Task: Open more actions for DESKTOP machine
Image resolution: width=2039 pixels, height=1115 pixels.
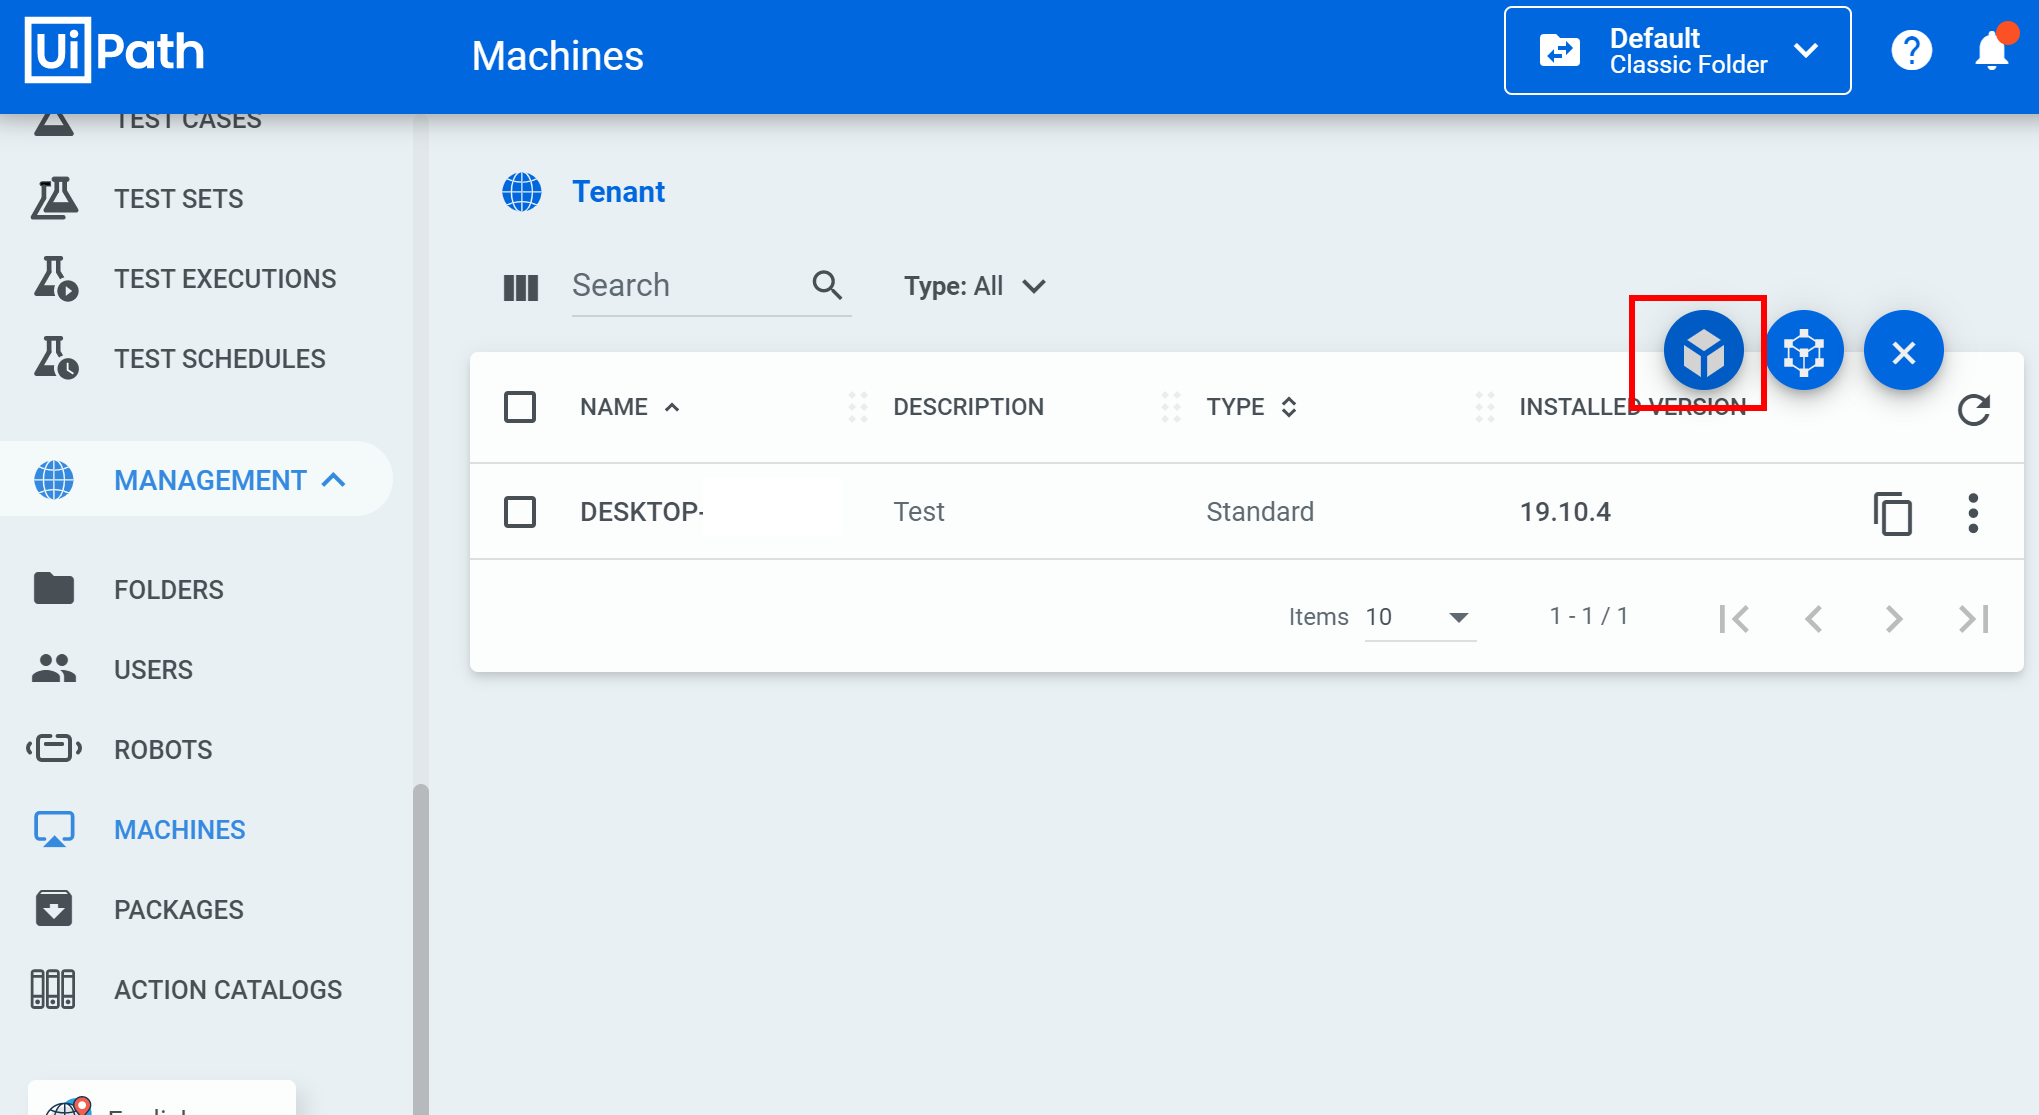Action: (1972, 513)
